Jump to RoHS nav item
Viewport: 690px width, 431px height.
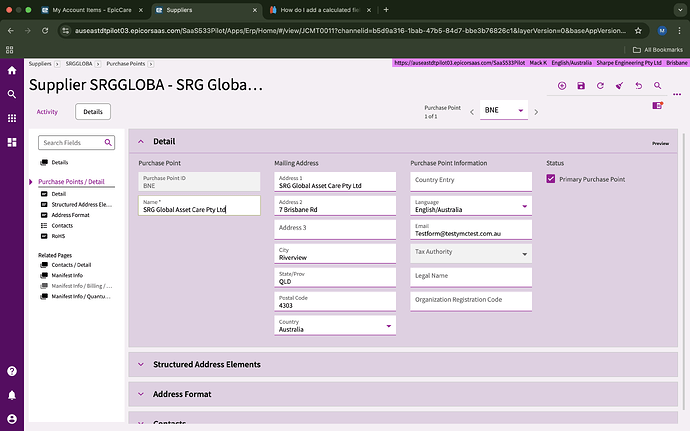(58, 236)
